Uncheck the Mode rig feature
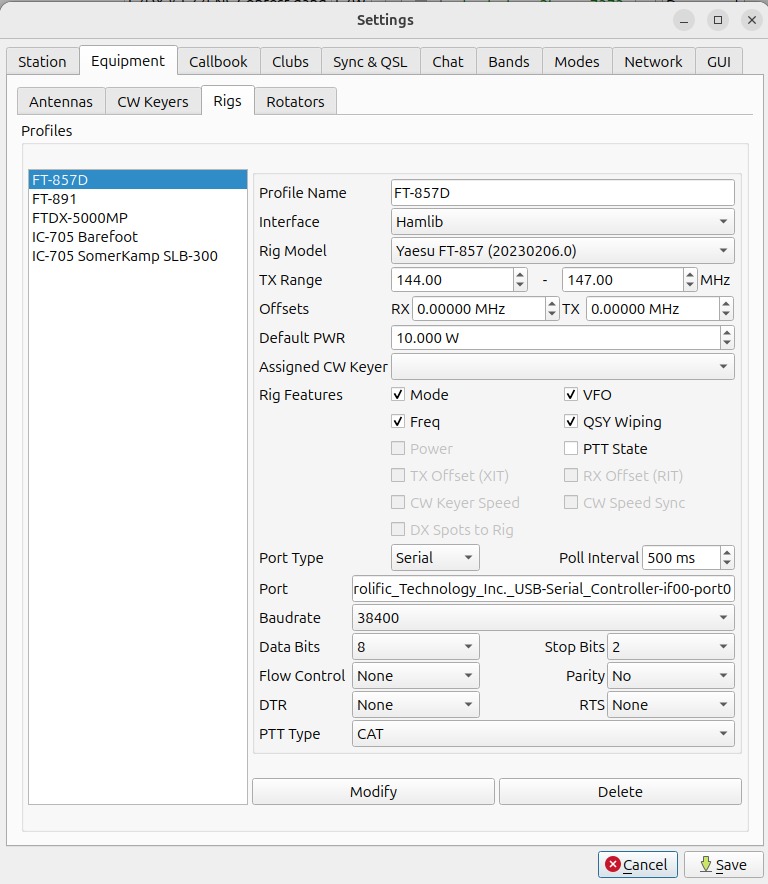Viewport: 768px width, 884px height. coord(398,395)
